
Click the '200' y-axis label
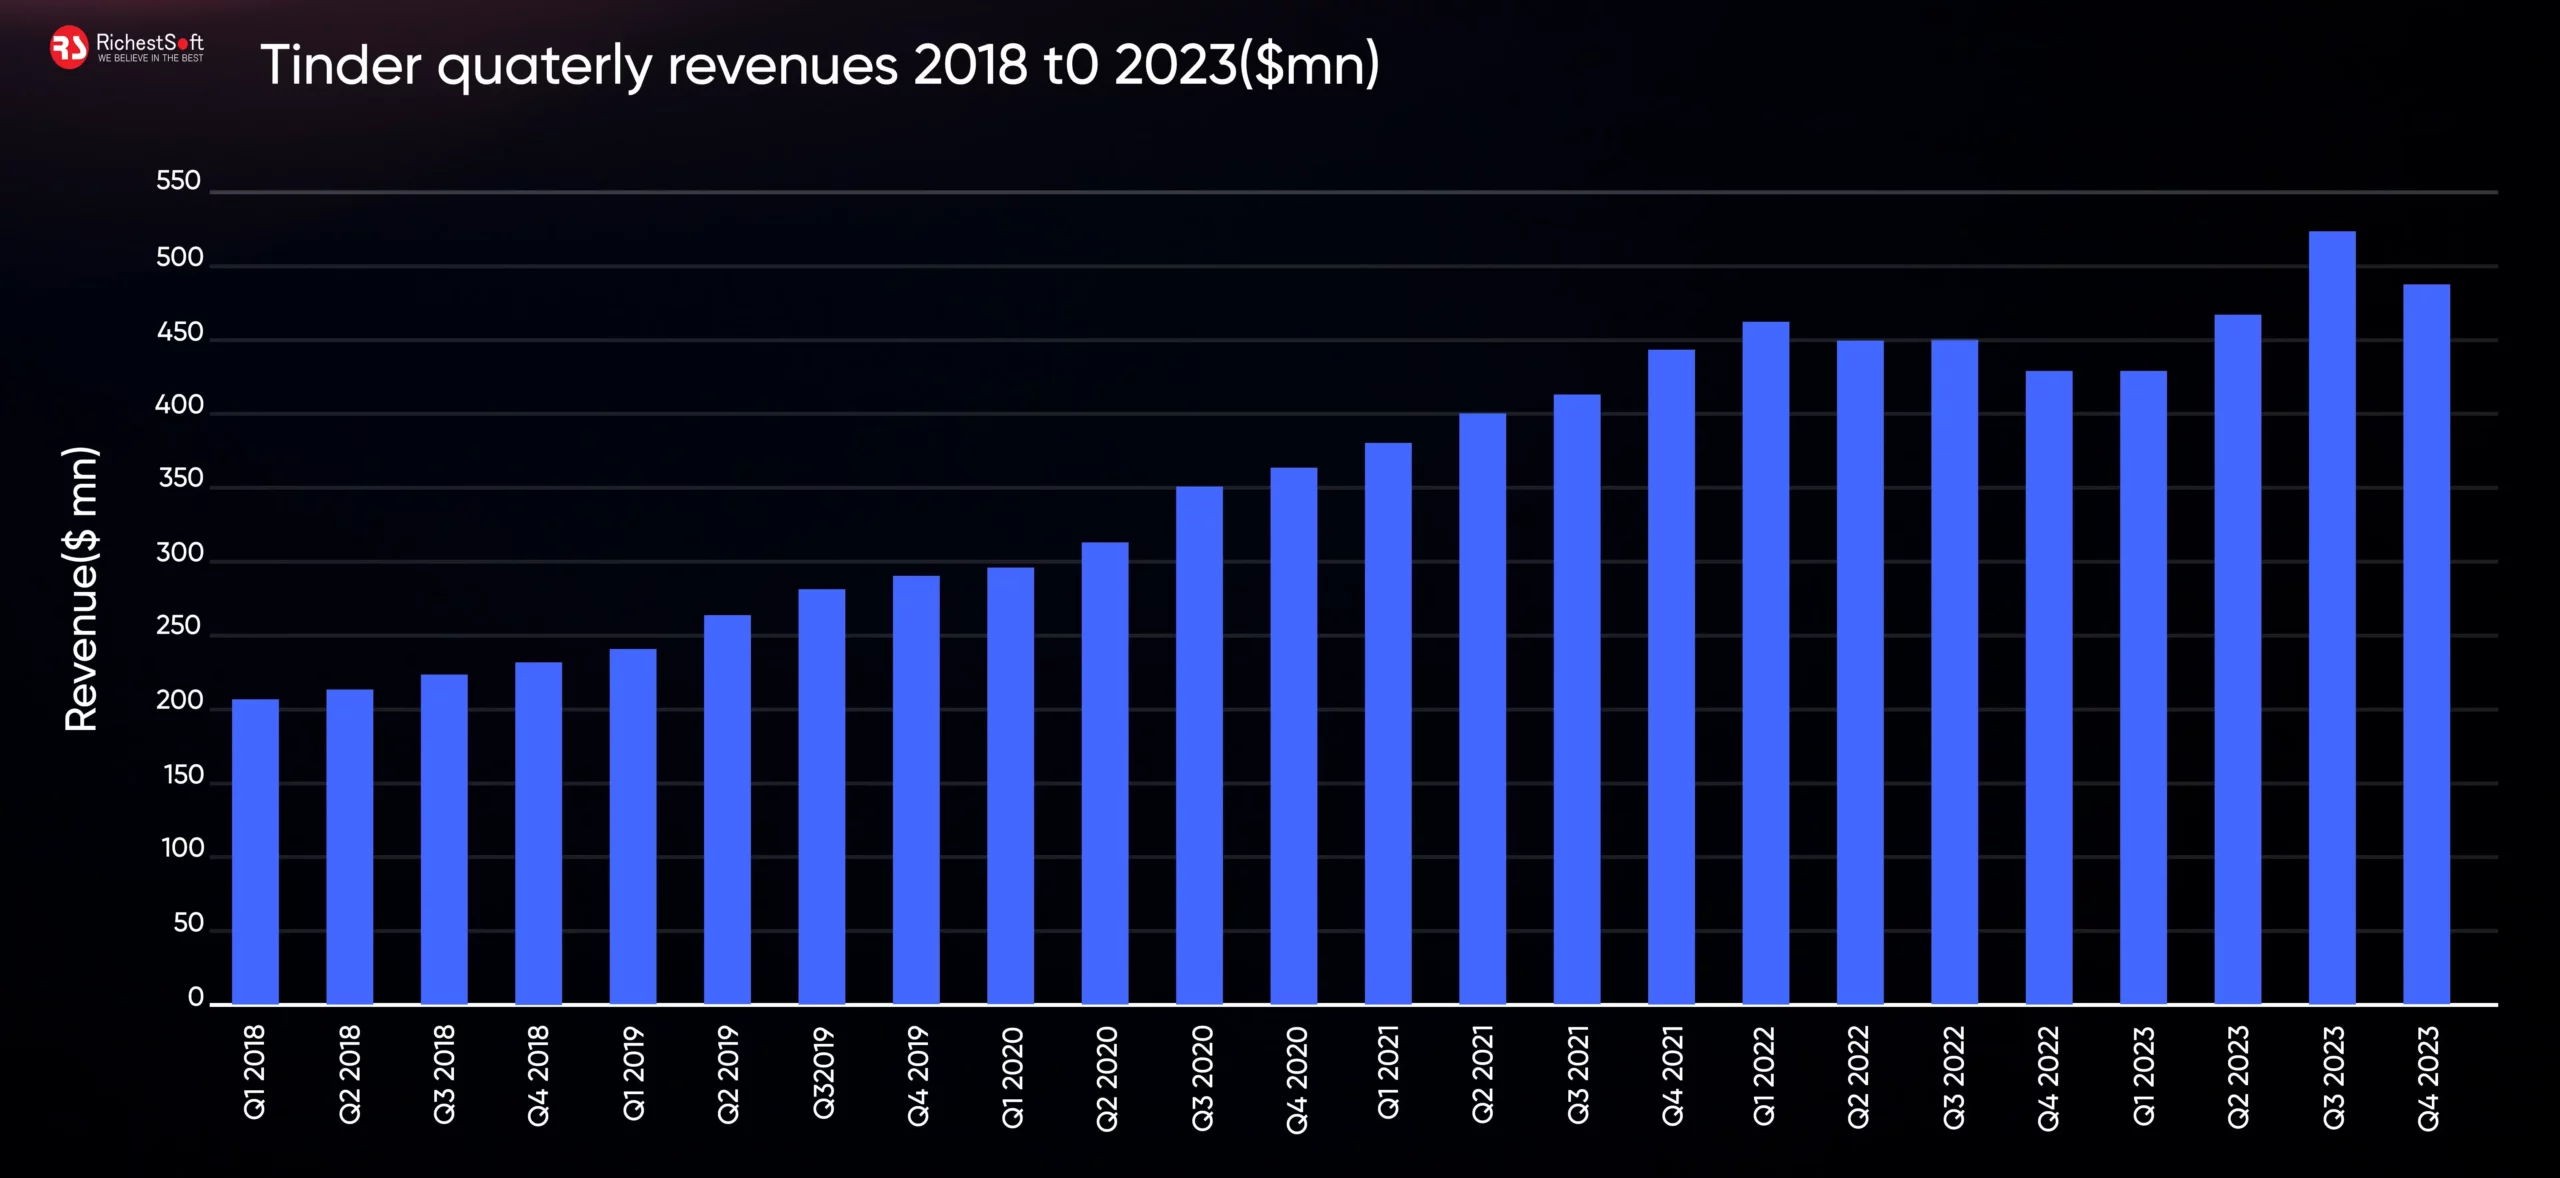pos(179,701)
